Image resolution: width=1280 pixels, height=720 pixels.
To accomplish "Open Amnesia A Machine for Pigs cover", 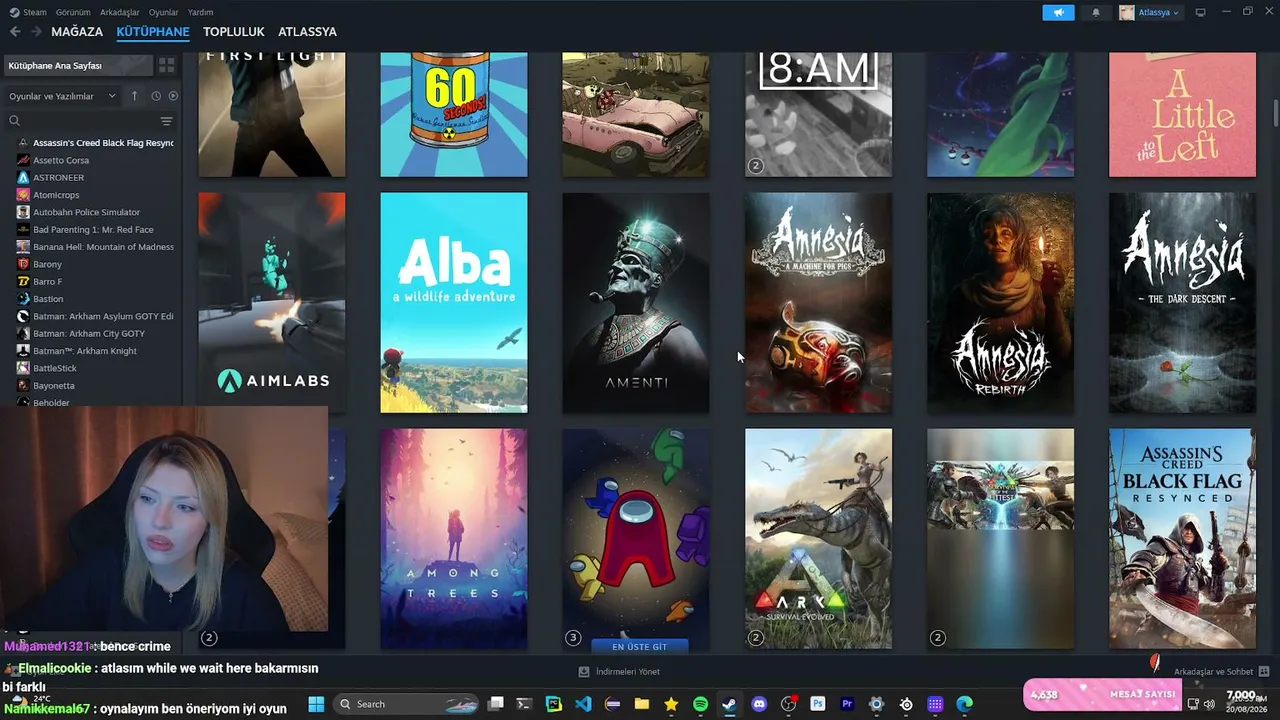I will 818,302.
